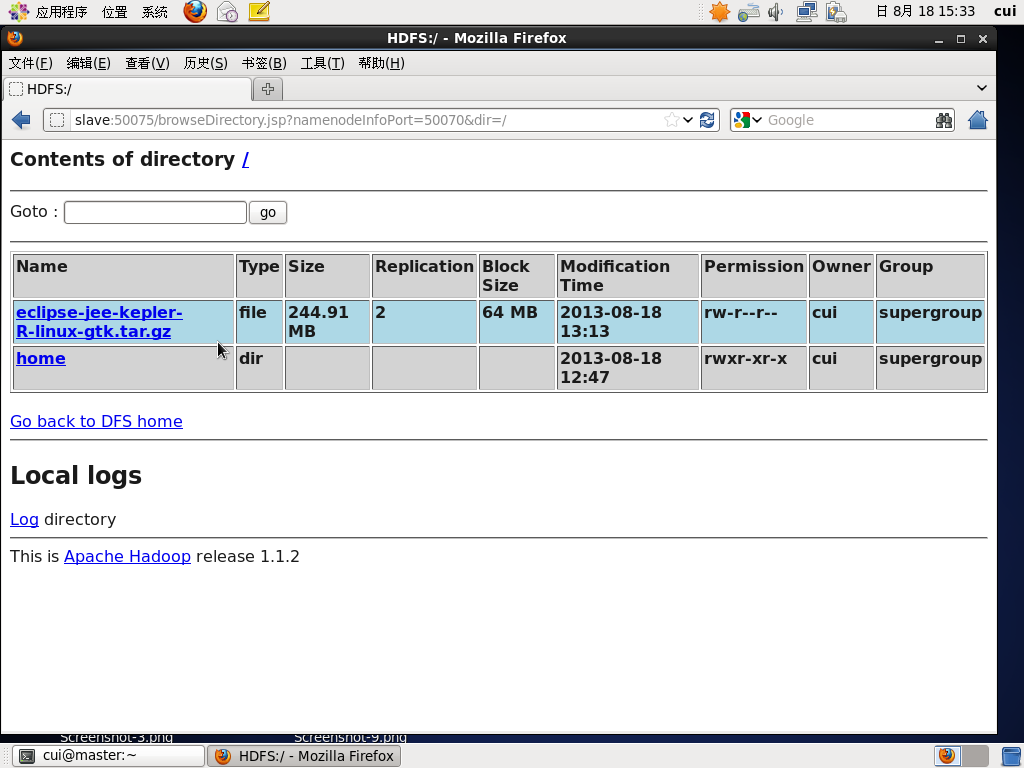Viewport: 1024px width, 768px height.
Task: Open the 应用程序 panel menu
Action: coord(61,12)
